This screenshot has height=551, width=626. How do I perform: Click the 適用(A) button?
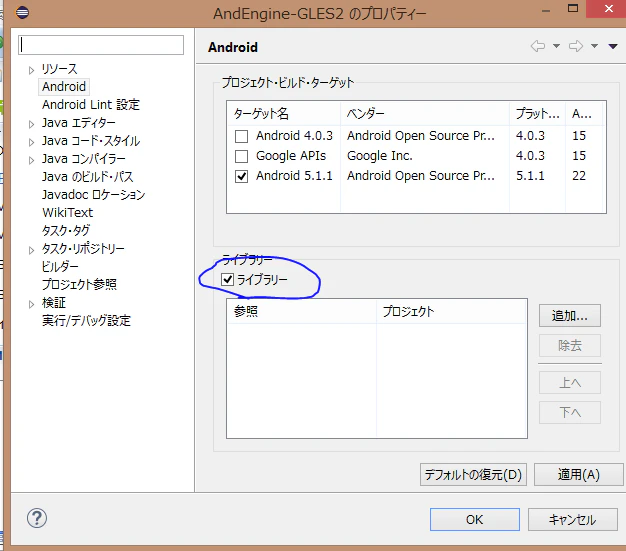pos(578,475)
